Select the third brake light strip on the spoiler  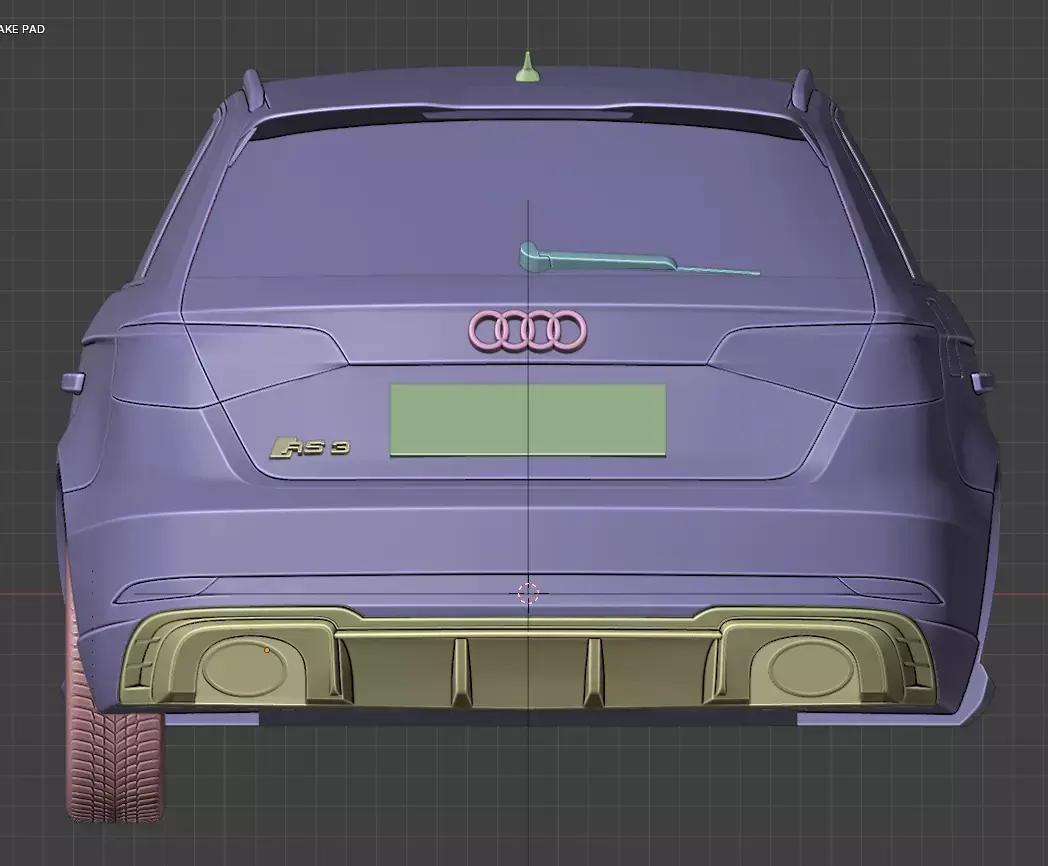(x=528, y=115)
